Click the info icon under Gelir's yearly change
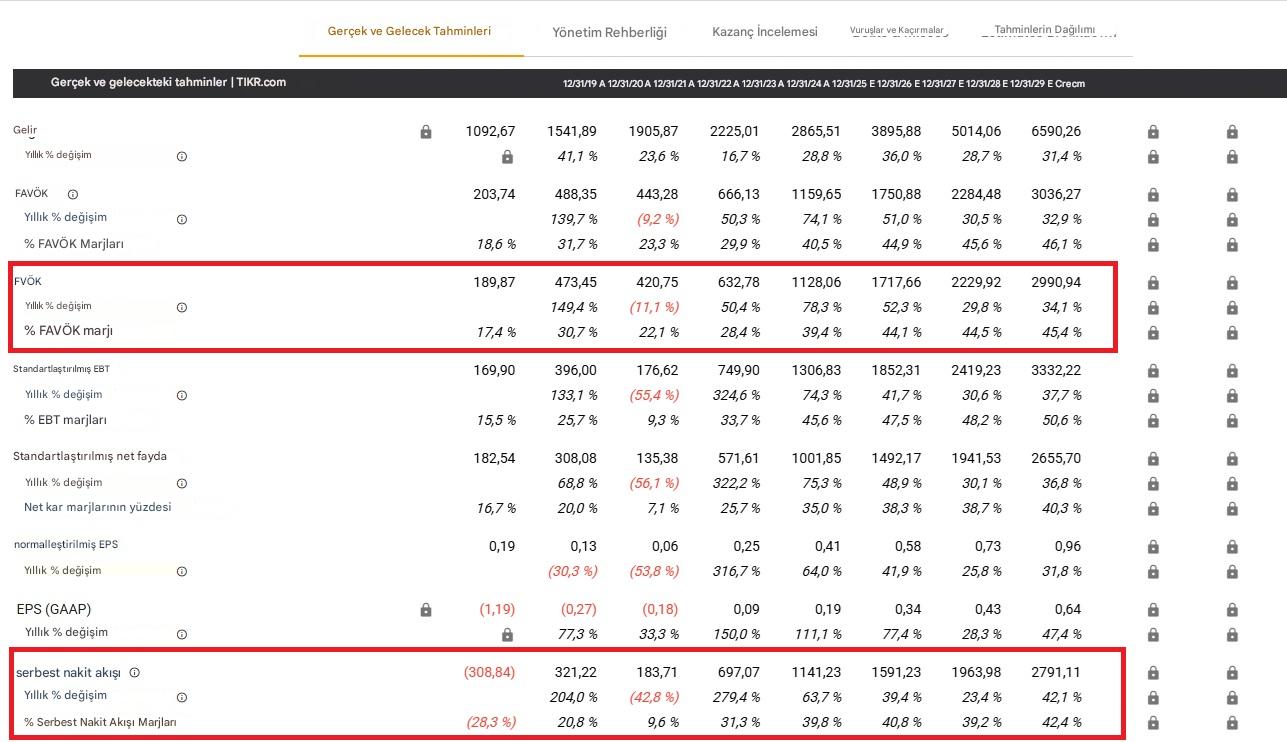This screenshot has width=1287, height=743. point(182,157)
